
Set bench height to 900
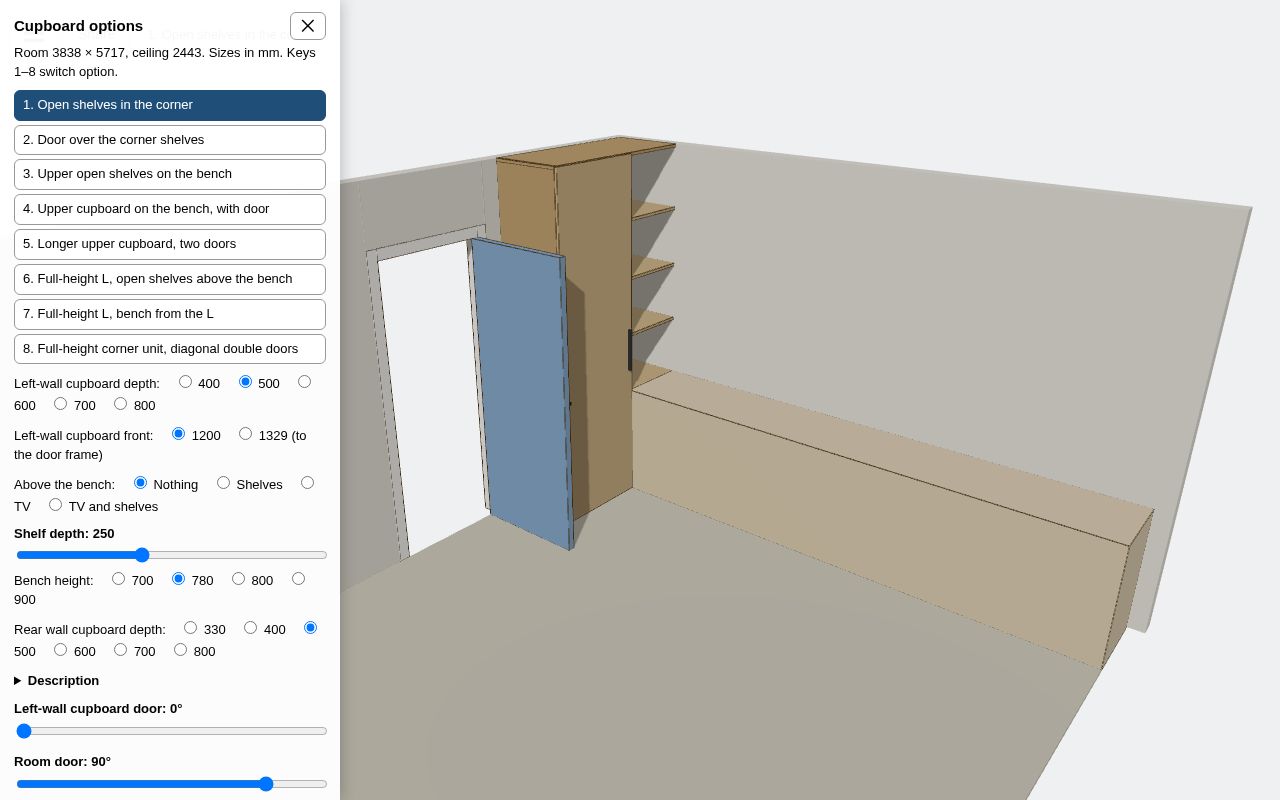[x=298, y=579]
